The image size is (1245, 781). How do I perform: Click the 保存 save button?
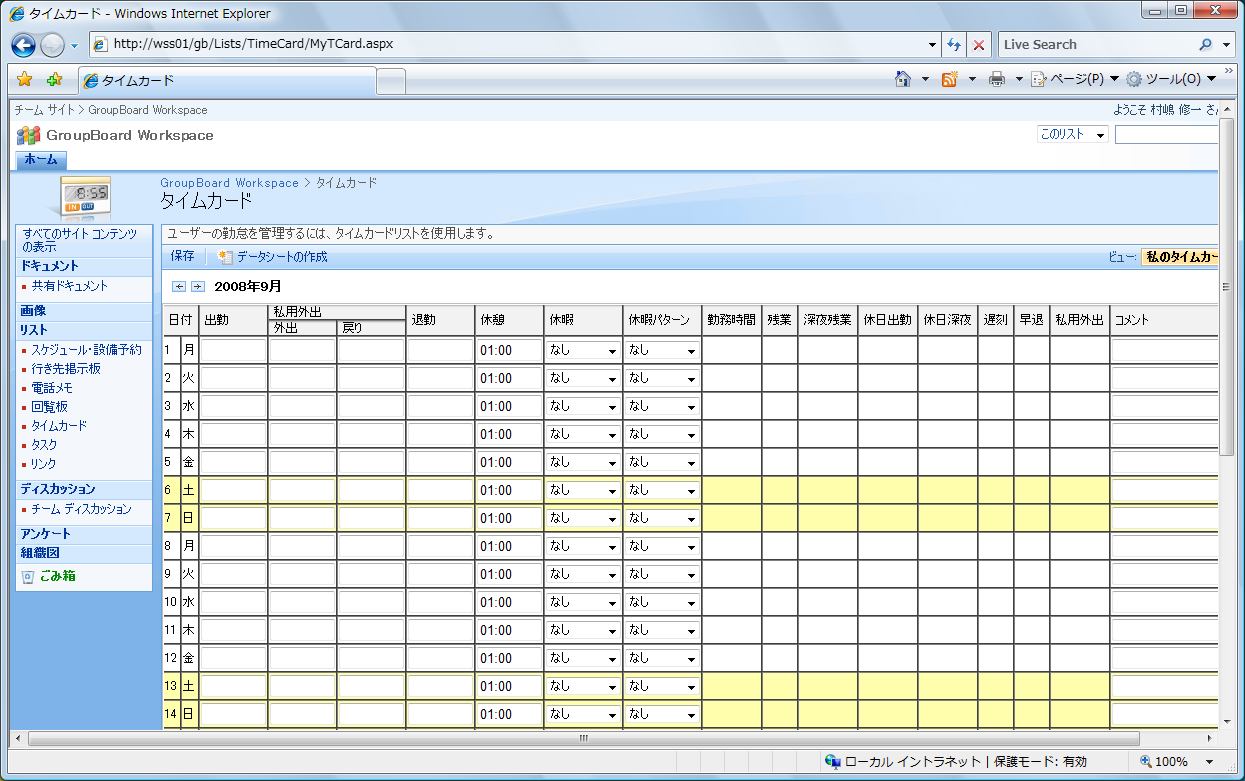click(182, 256)
